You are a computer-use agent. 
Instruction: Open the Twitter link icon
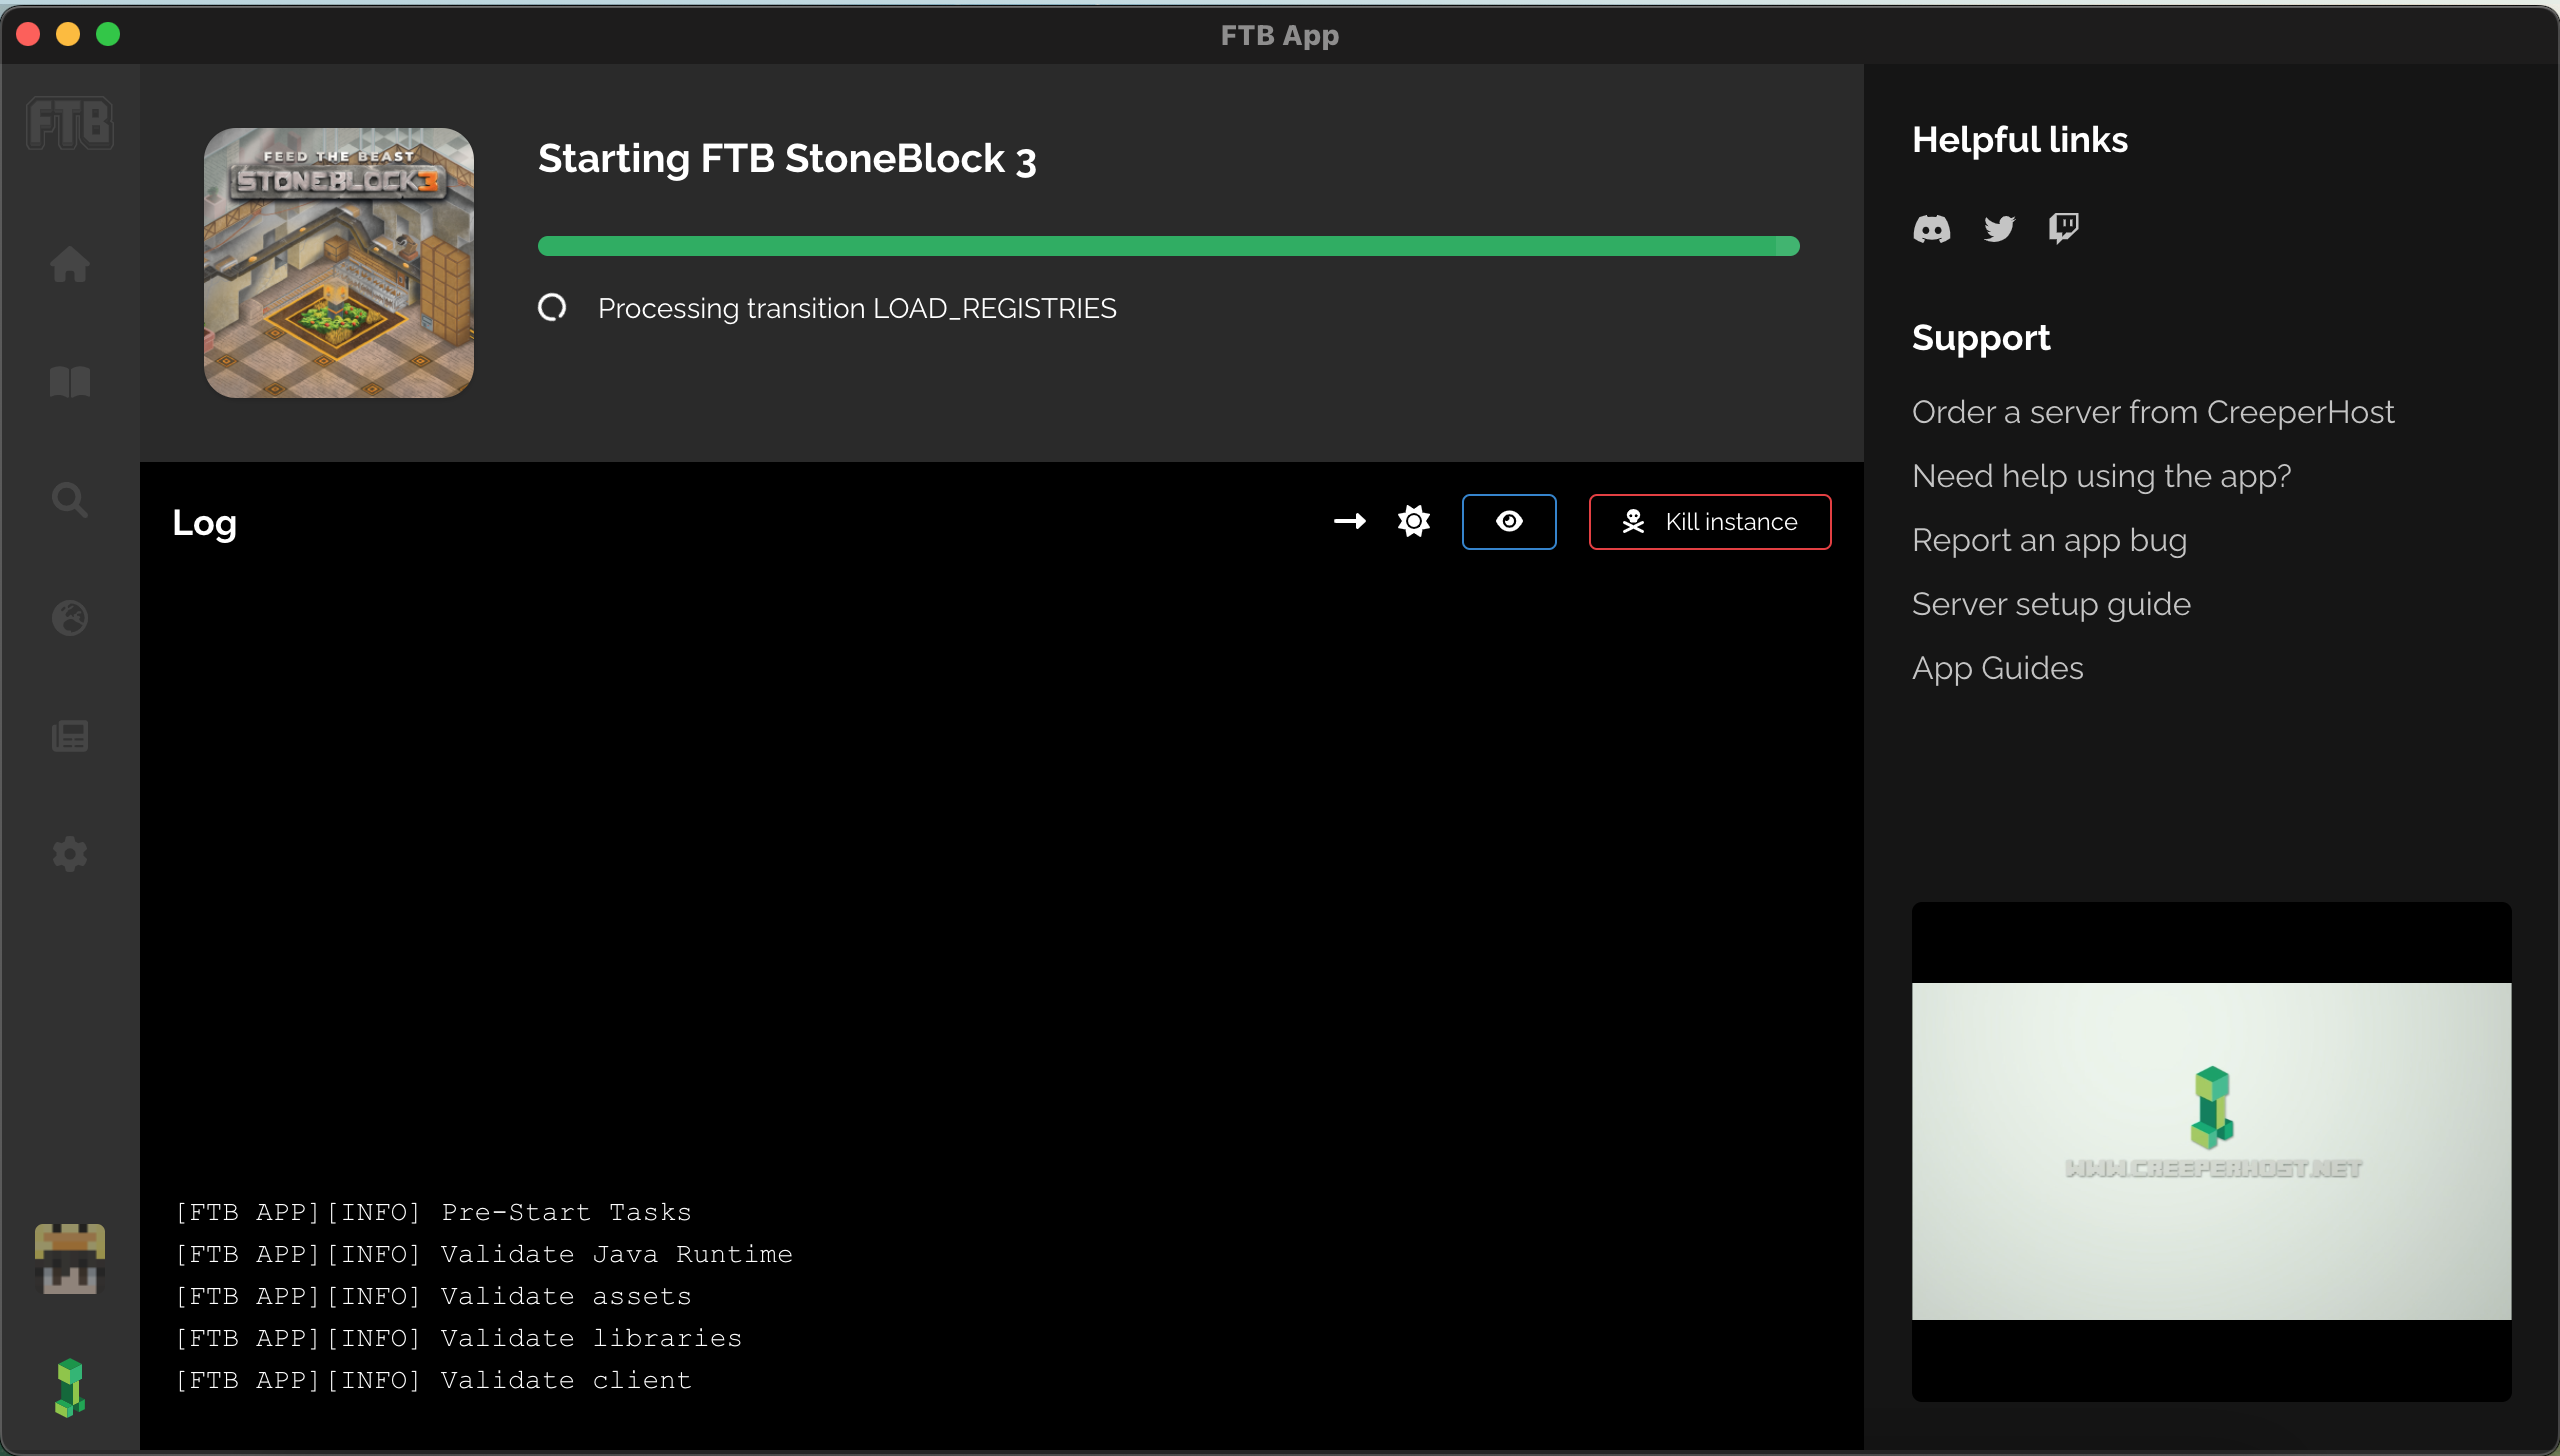(1999, 229)
